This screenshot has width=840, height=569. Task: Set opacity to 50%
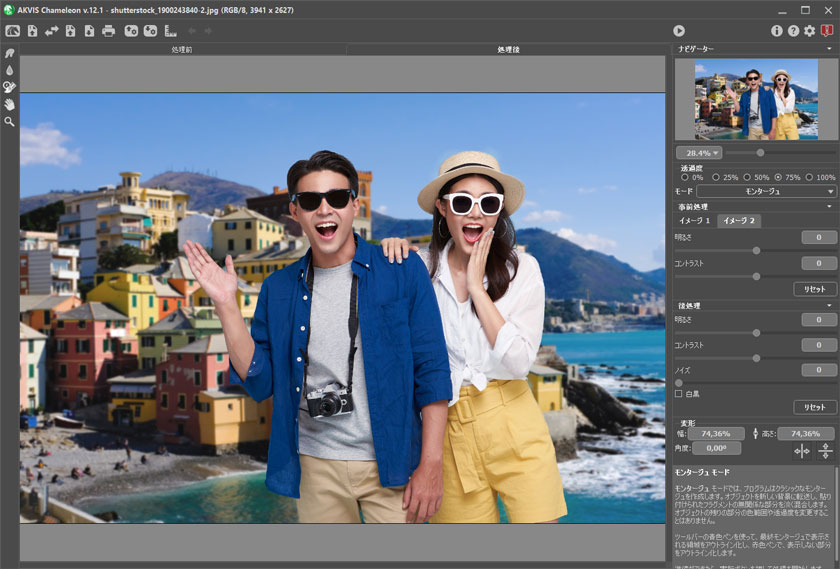click(747, 177)
